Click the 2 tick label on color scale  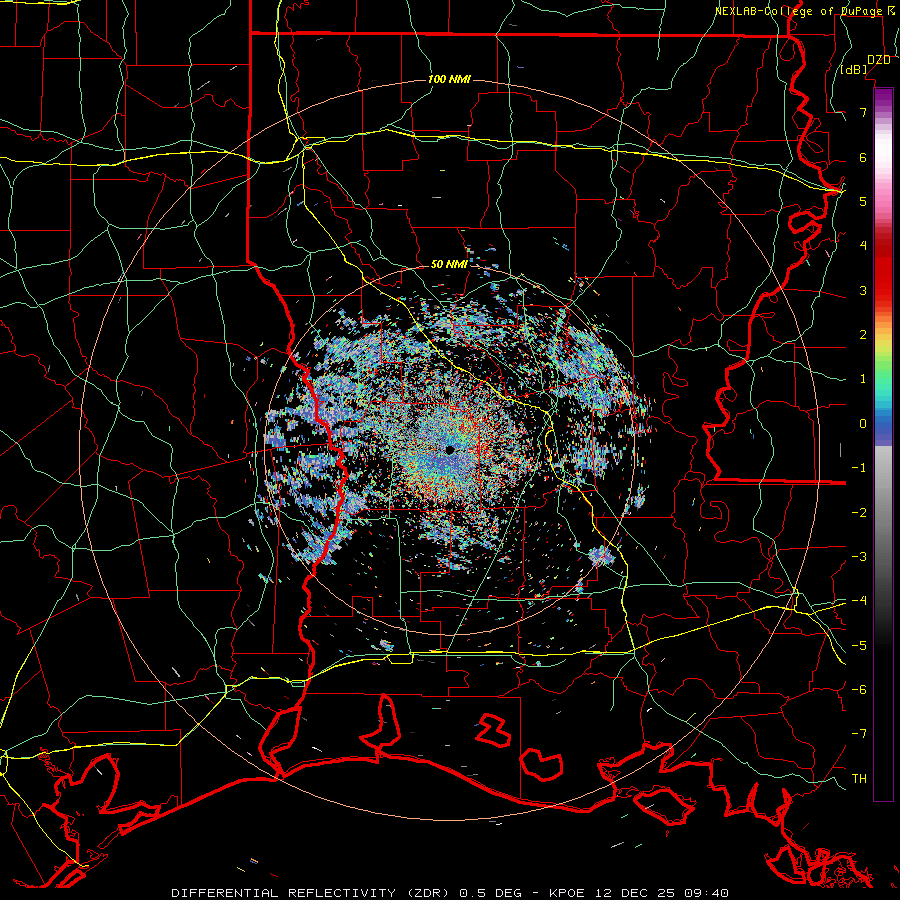click(863, 335)
